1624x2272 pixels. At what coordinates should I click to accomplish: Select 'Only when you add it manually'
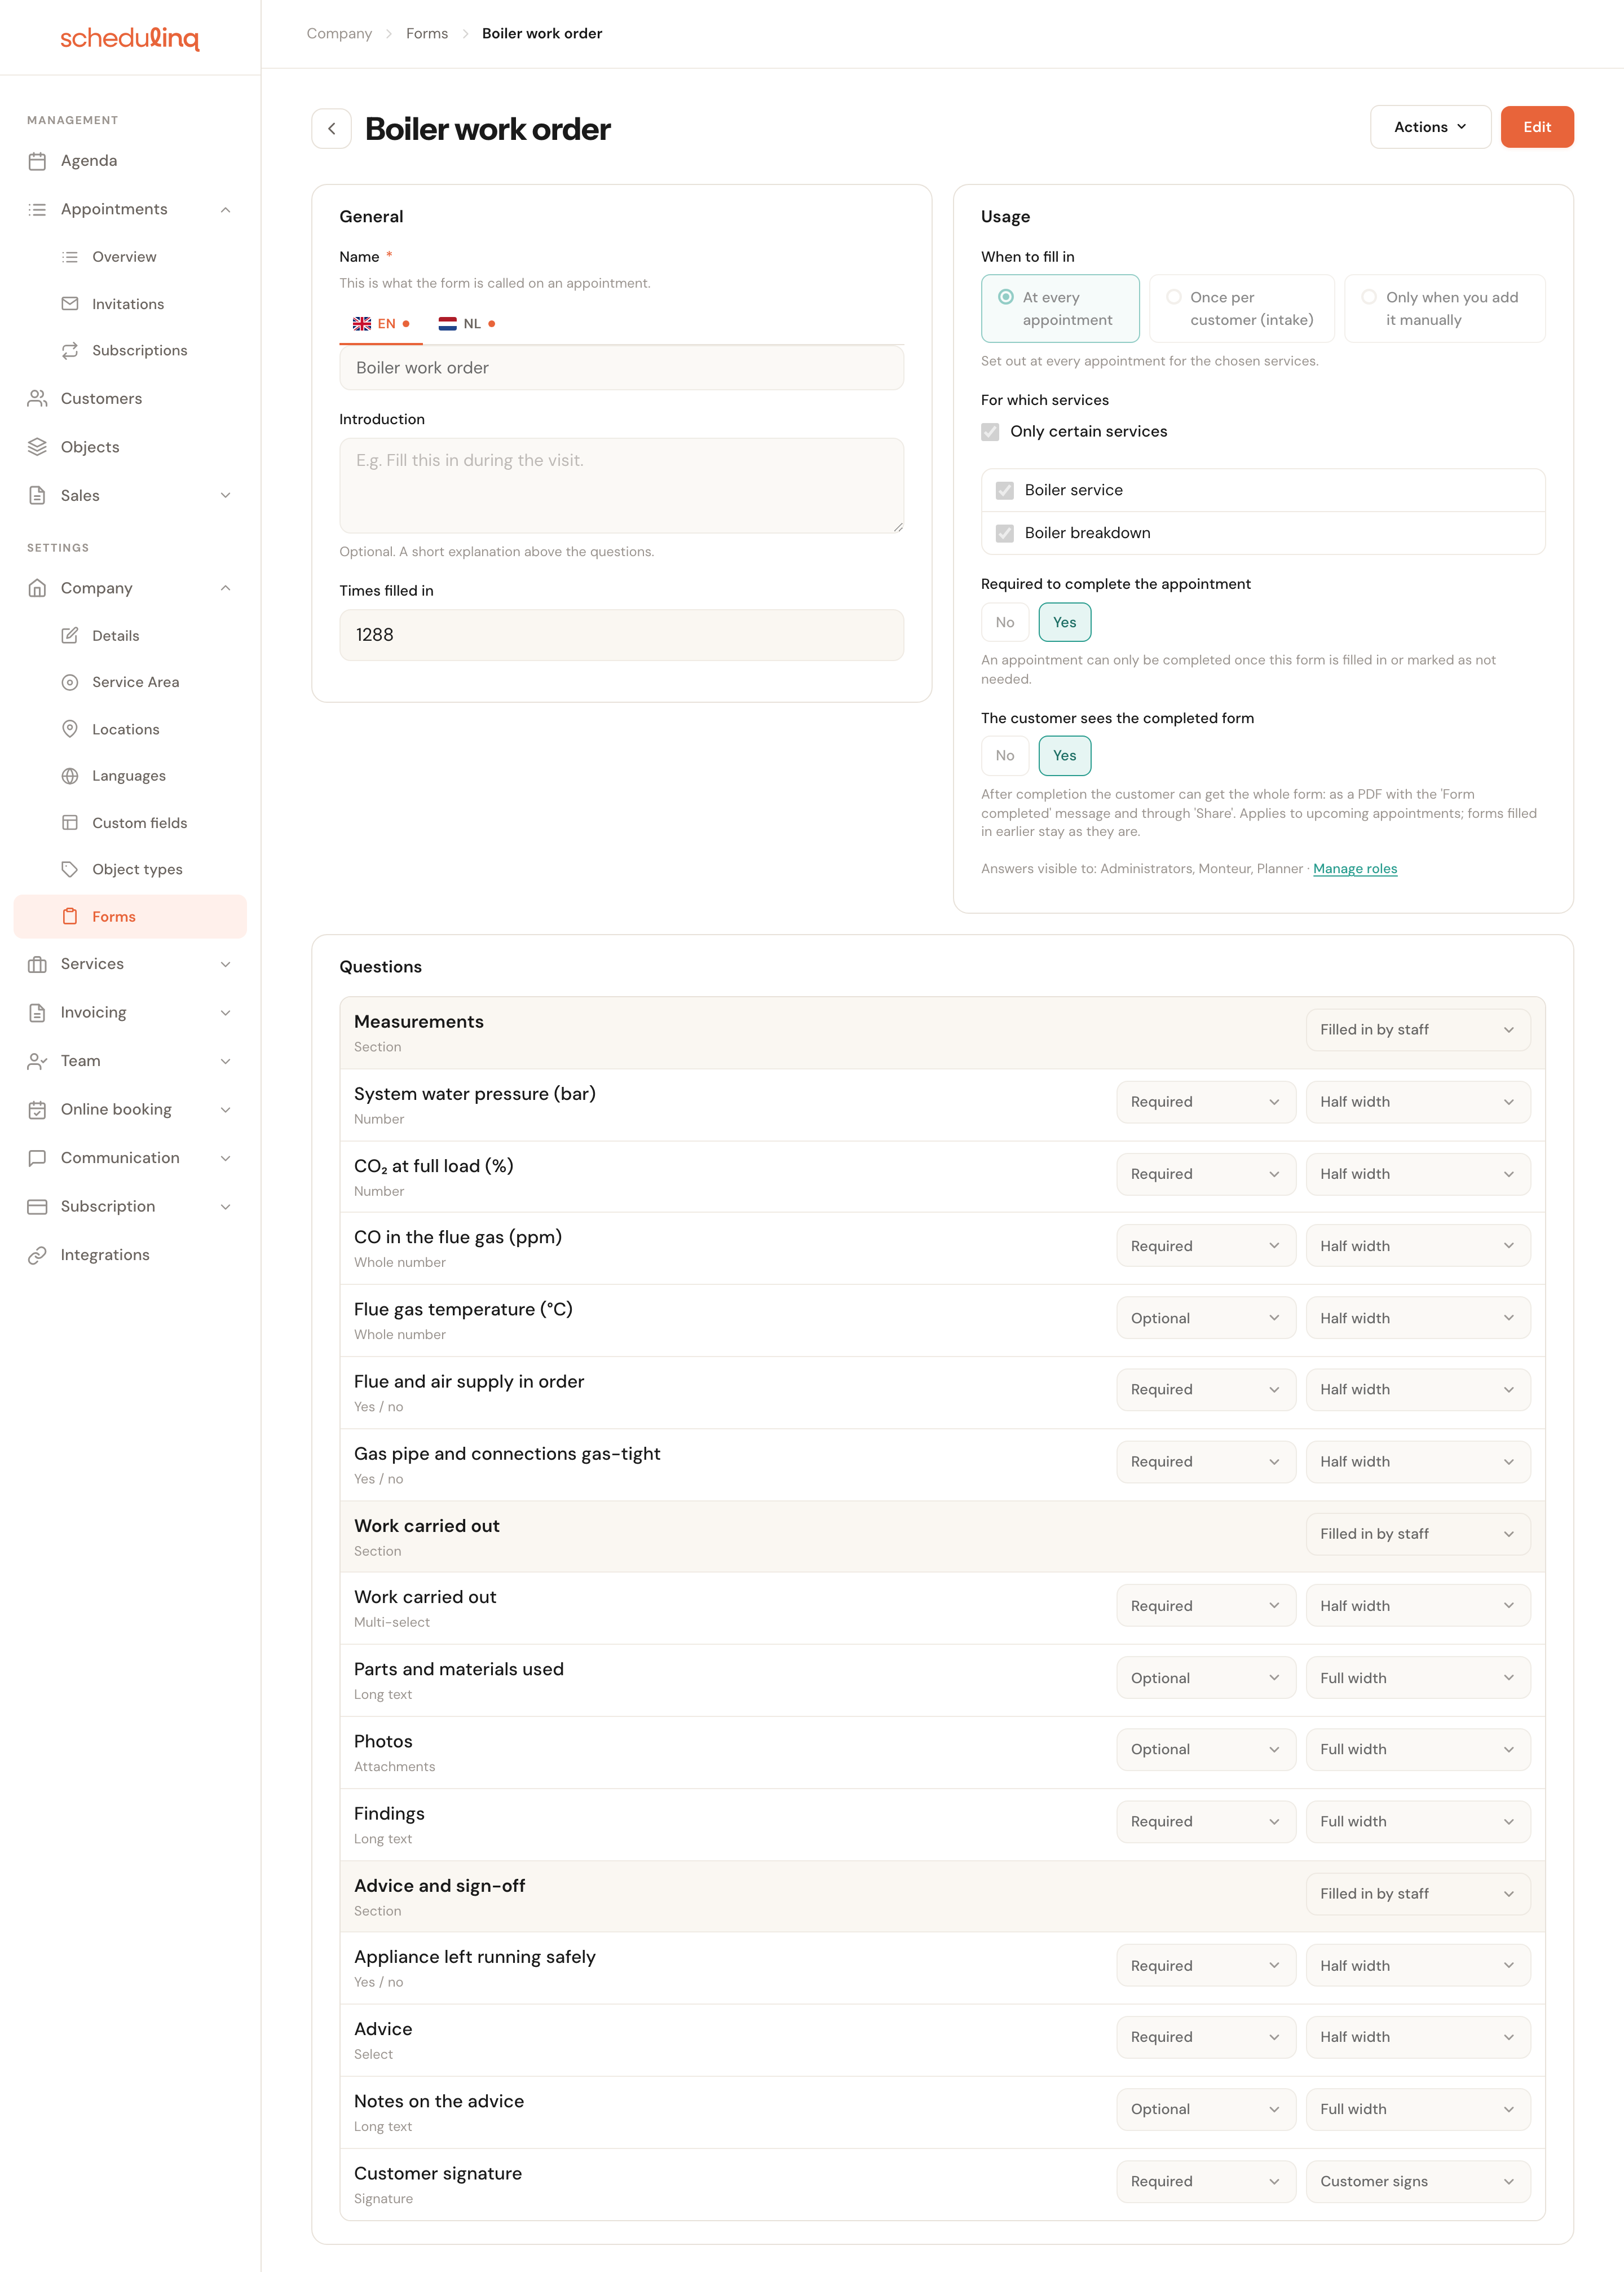(x=1445, y=309)
